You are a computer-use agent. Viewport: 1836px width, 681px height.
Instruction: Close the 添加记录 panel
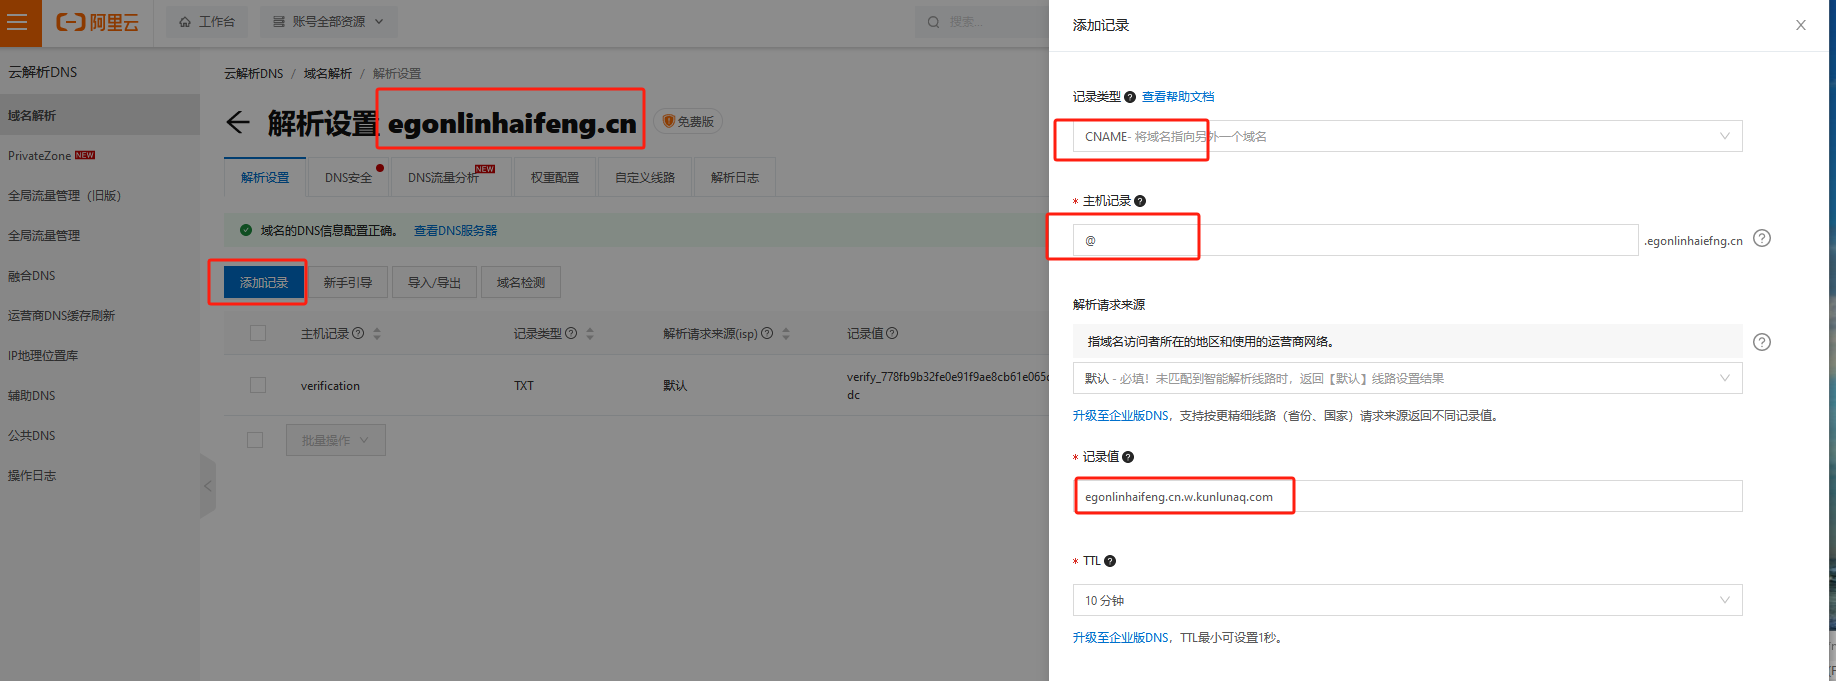coord(1801,25)
